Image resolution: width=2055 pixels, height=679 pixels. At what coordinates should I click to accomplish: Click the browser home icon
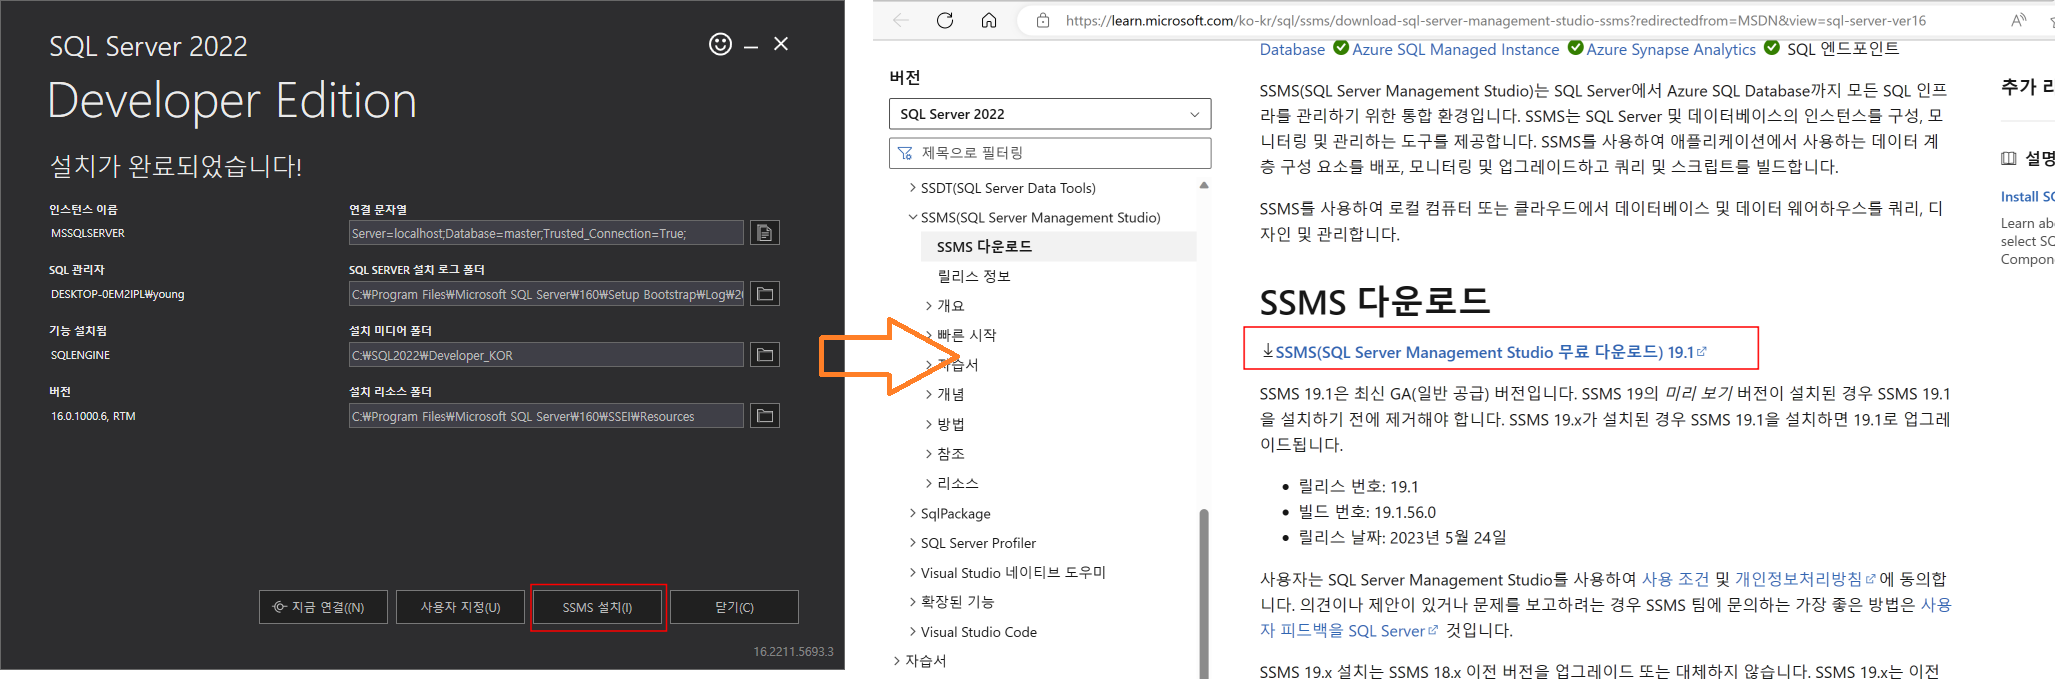click(x=989, y=20)
